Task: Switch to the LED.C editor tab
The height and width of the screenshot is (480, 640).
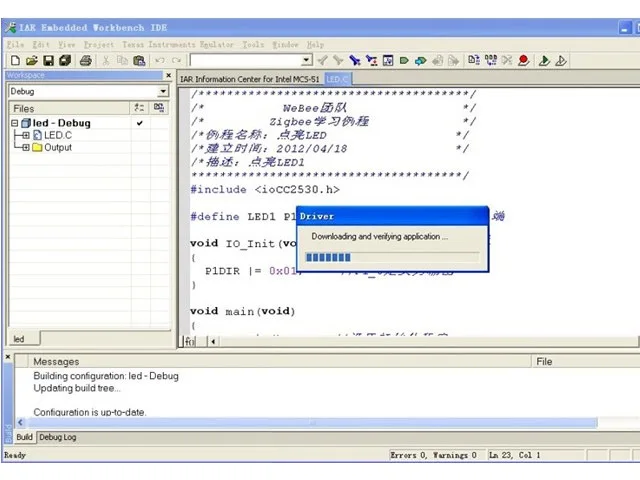Action: [x=337, y=79]
